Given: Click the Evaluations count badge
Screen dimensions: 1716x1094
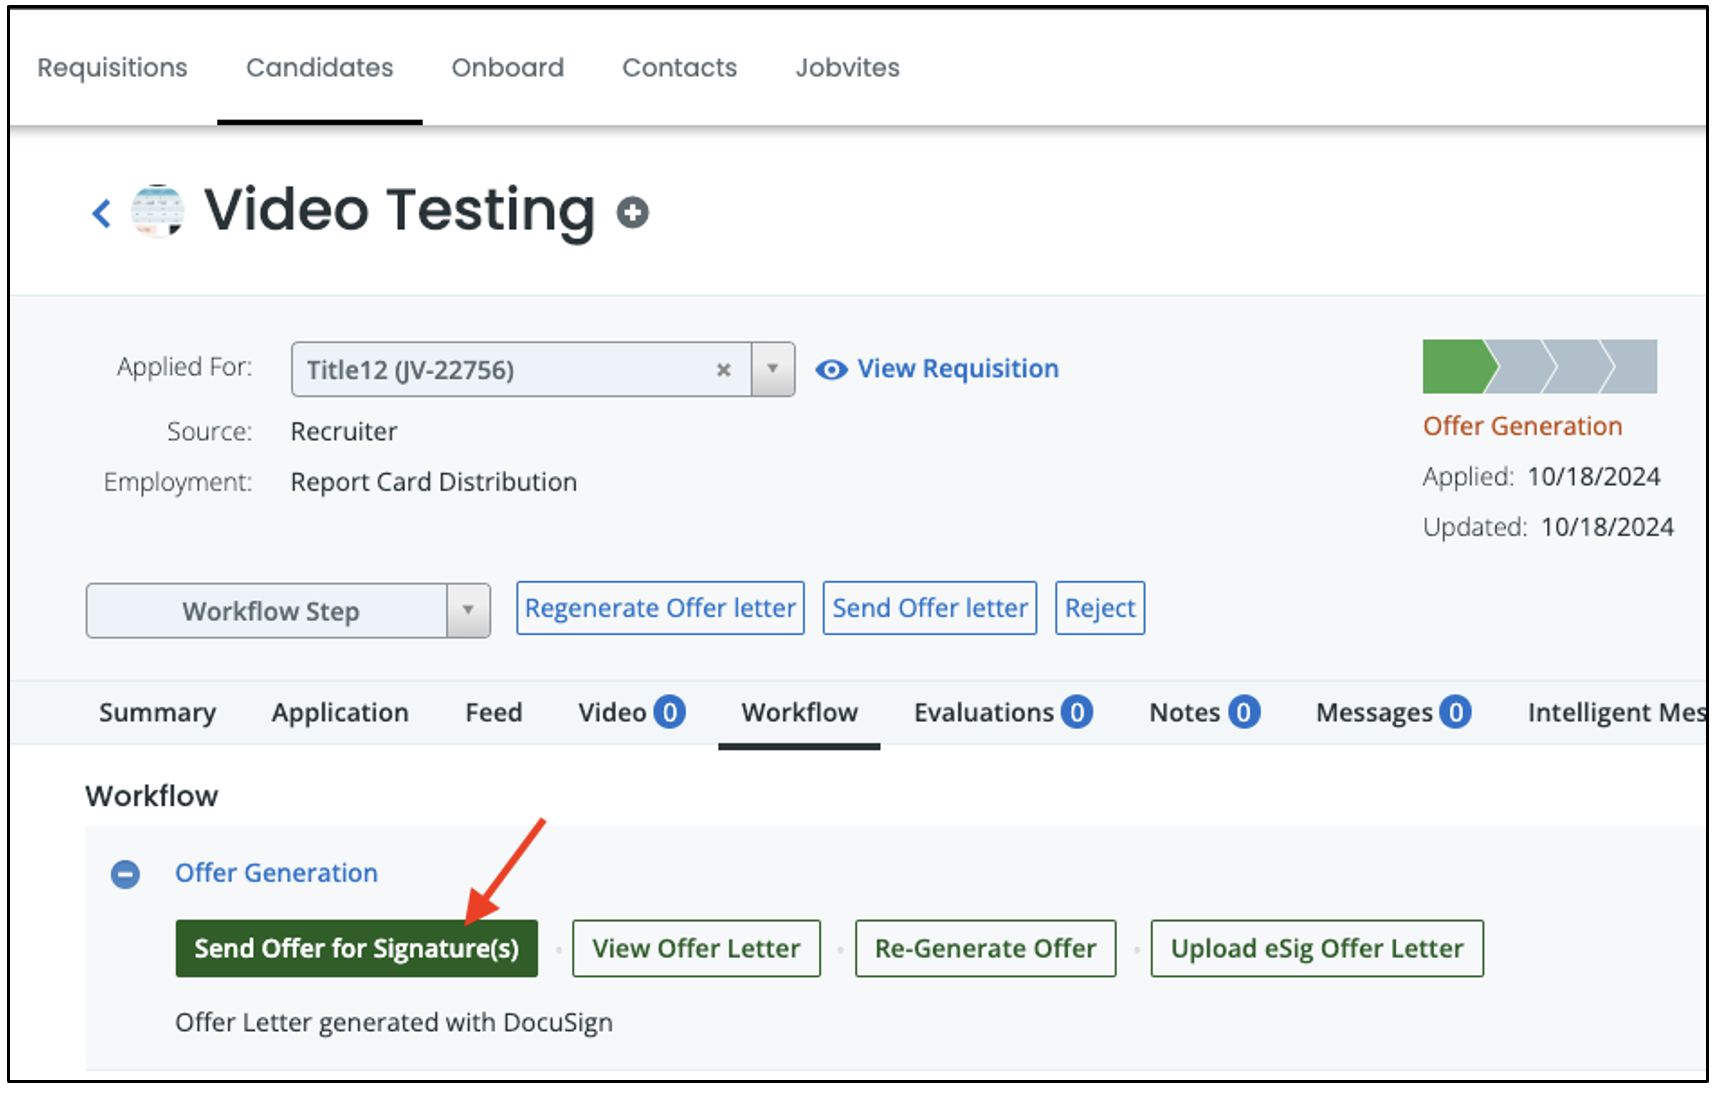Looking at the screenshot, I should coord(1076,712).
